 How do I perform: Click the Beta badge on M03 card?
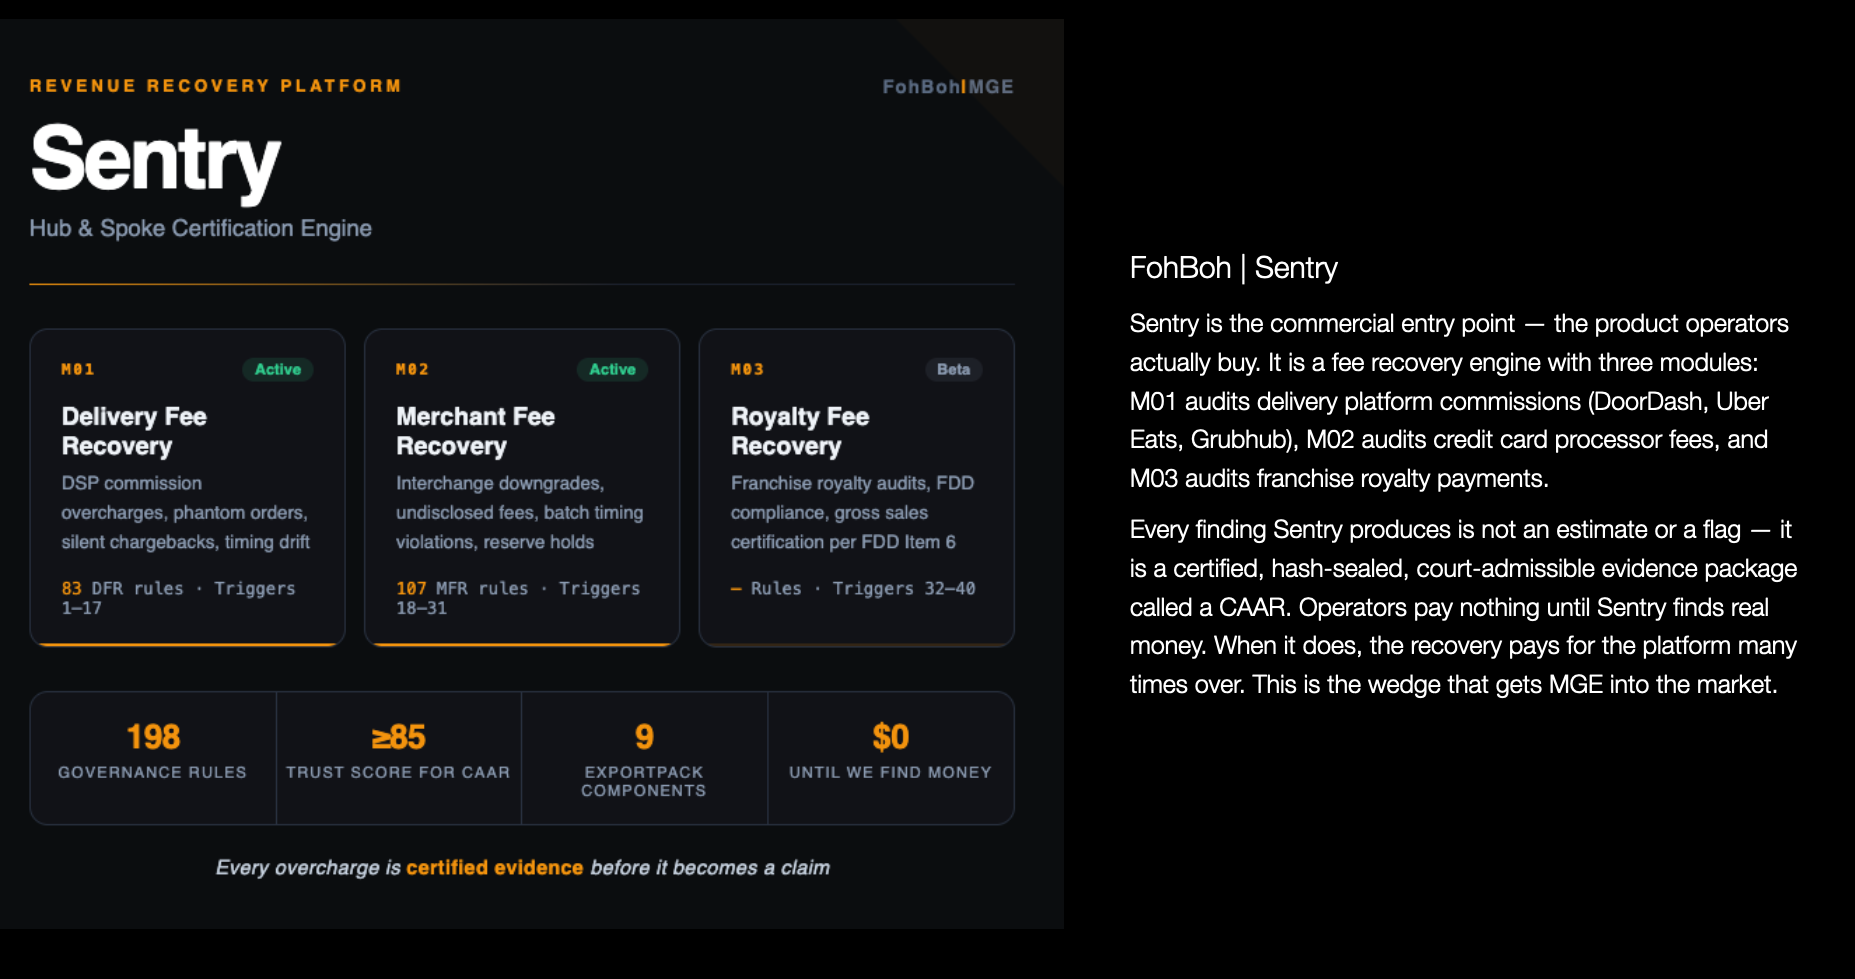(953, 369)
